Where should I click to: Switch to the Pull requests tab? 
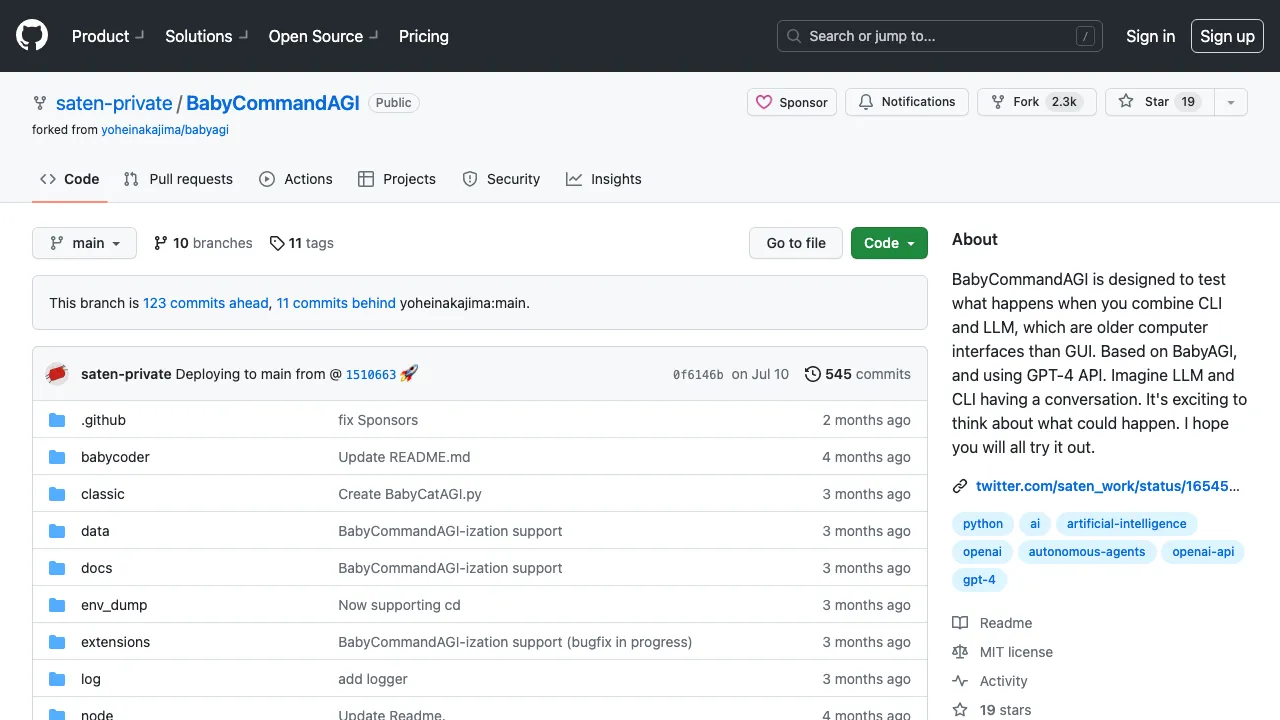(178, 179)
